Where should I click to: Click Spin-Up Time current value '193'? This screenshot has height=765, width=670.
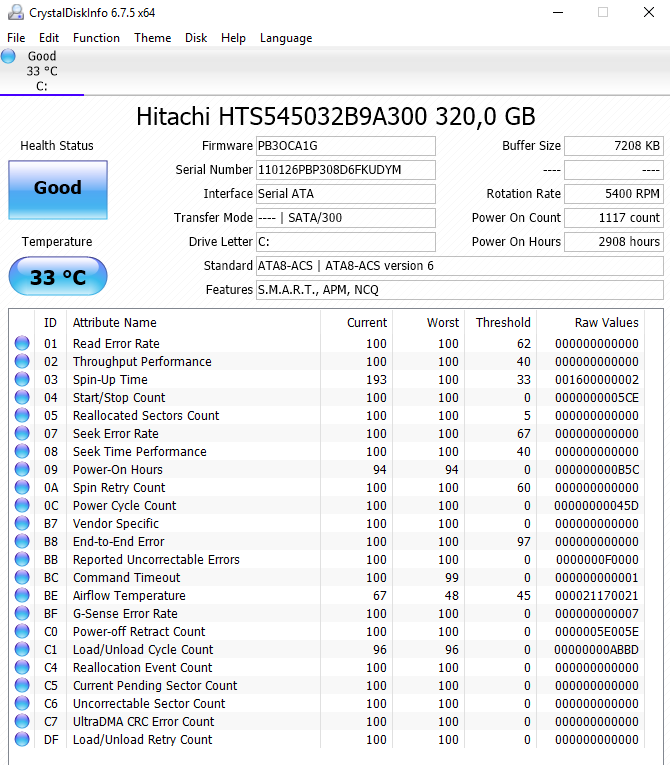(376, 380)
